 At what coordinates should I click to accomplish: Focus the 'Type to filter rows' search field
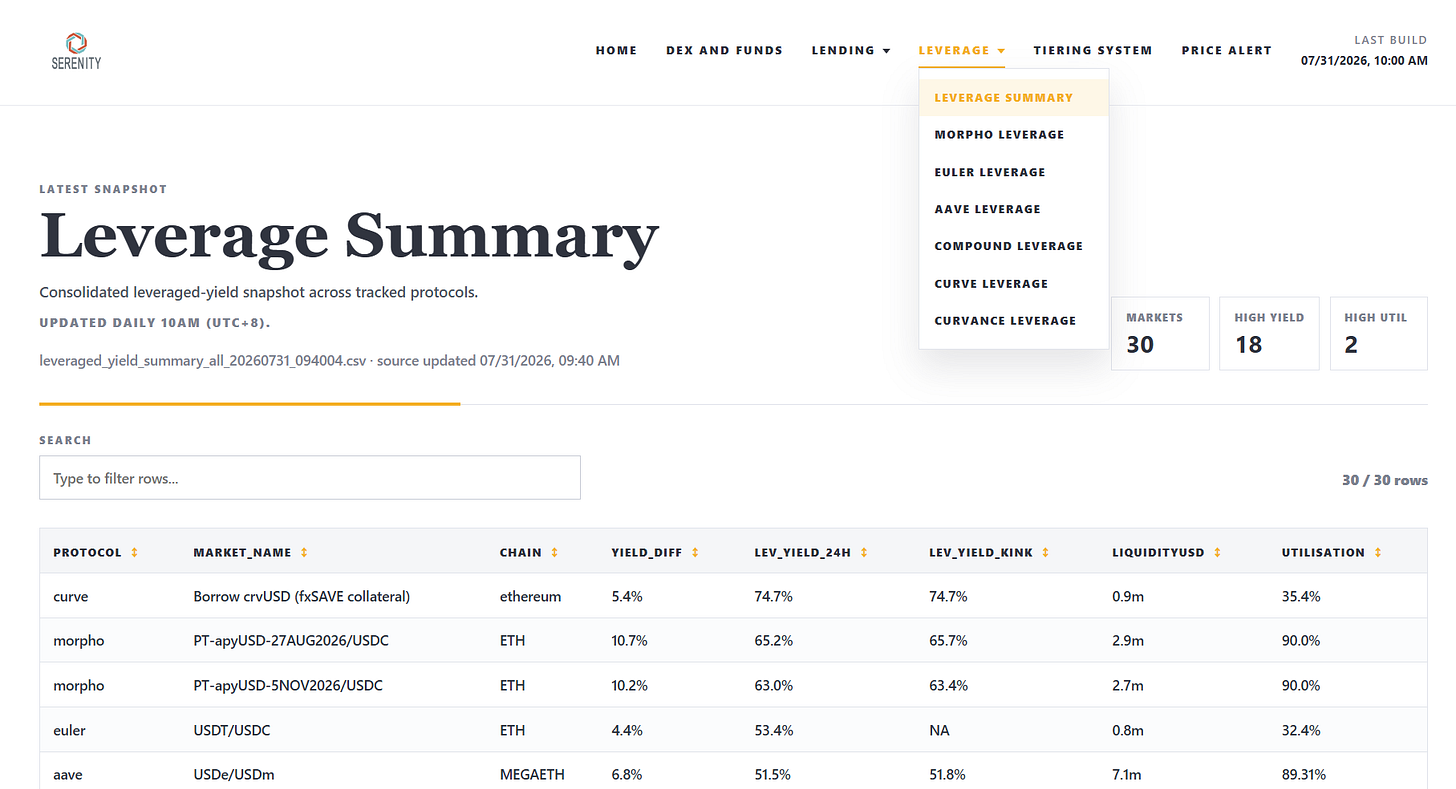tap(310, 478)
